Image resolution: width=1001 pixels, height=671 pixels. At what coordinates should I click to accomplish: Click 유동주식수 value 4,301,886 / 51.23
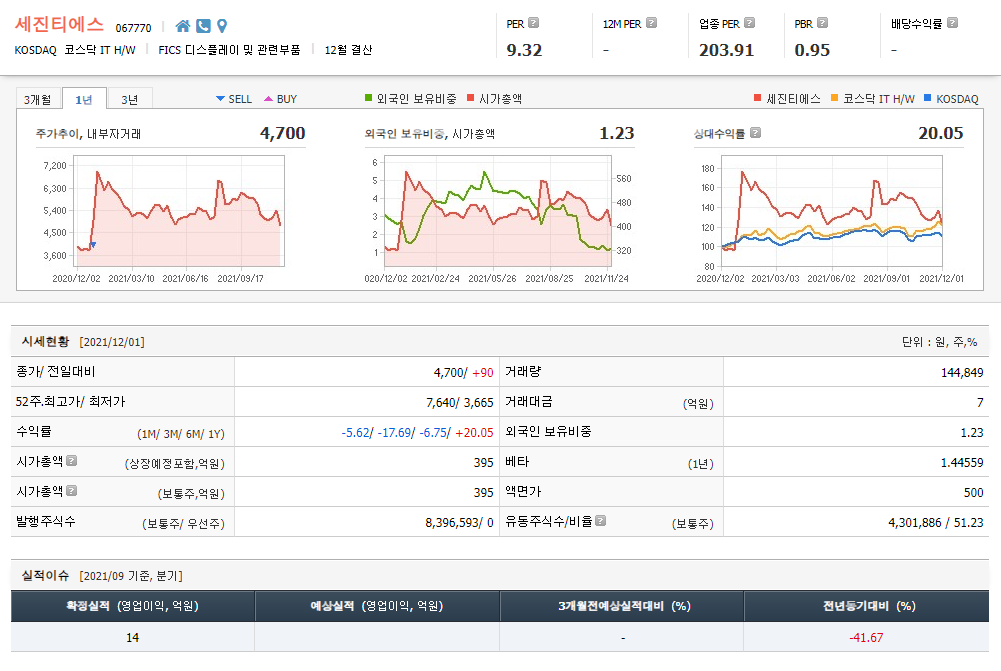point(936,523)
